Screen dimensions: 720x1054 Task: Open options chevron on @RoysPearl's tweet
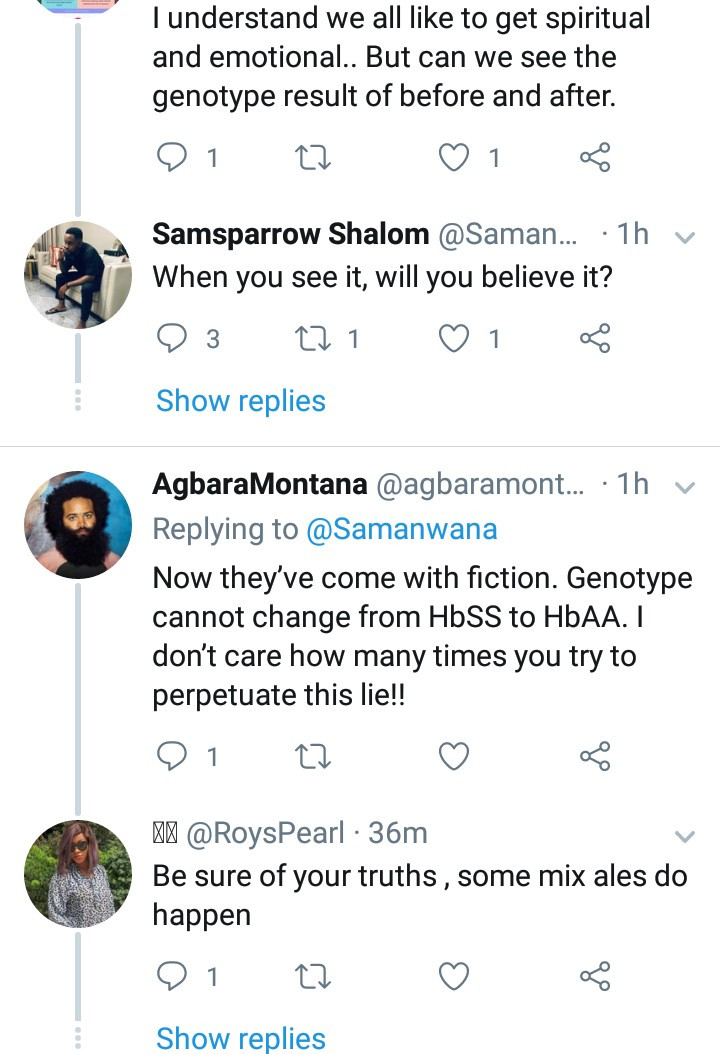click(x=684, y=837)
